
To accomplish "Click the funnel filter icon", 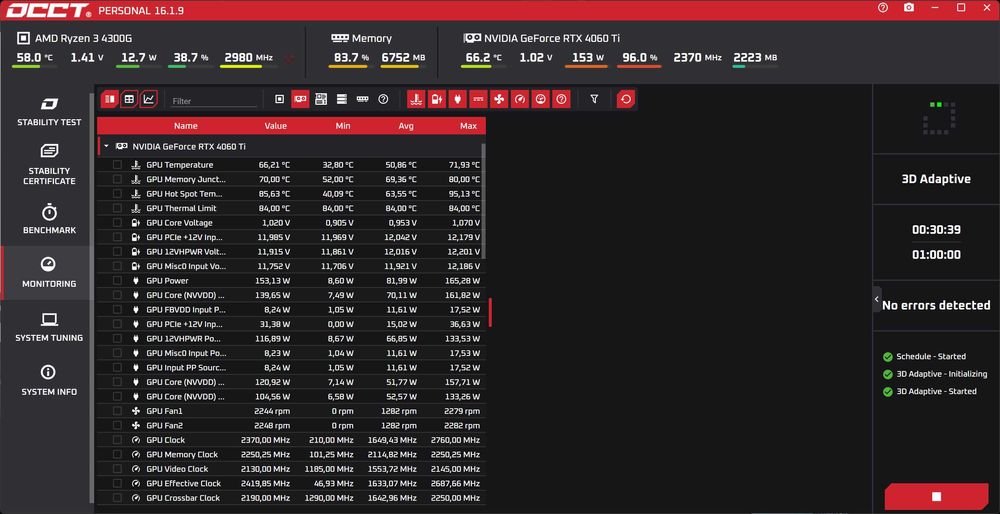I will 594,99.
